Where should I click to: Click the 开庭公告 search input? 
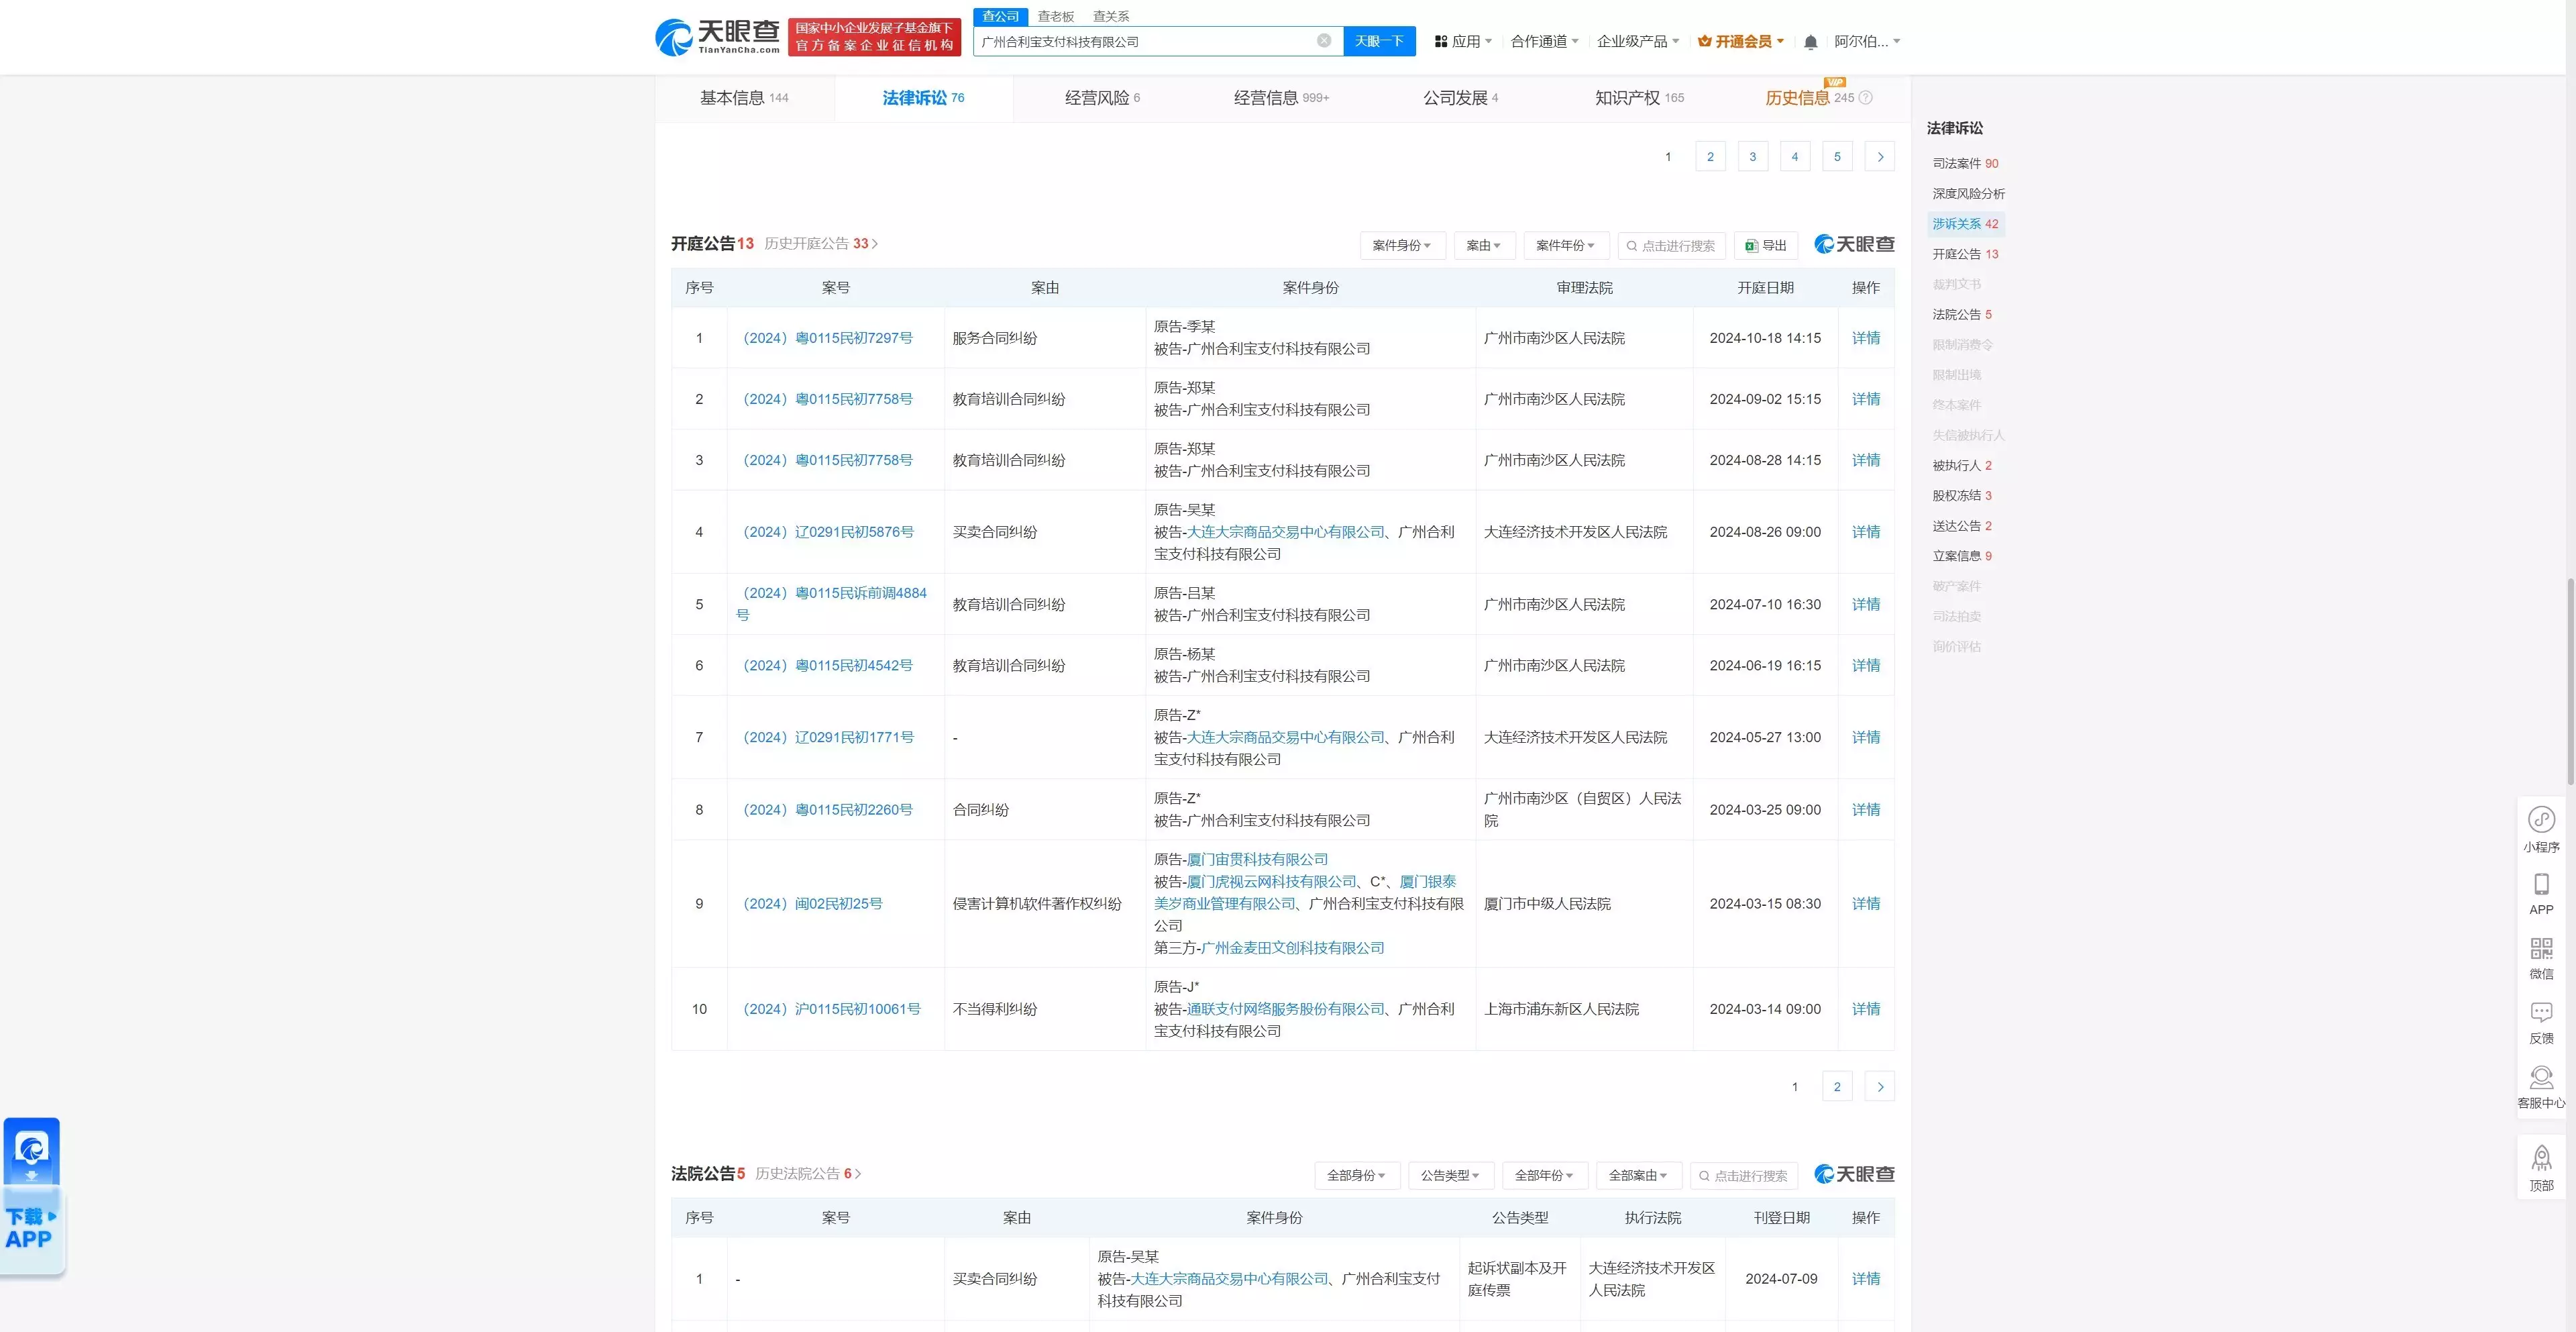(x=1671, y=245)
